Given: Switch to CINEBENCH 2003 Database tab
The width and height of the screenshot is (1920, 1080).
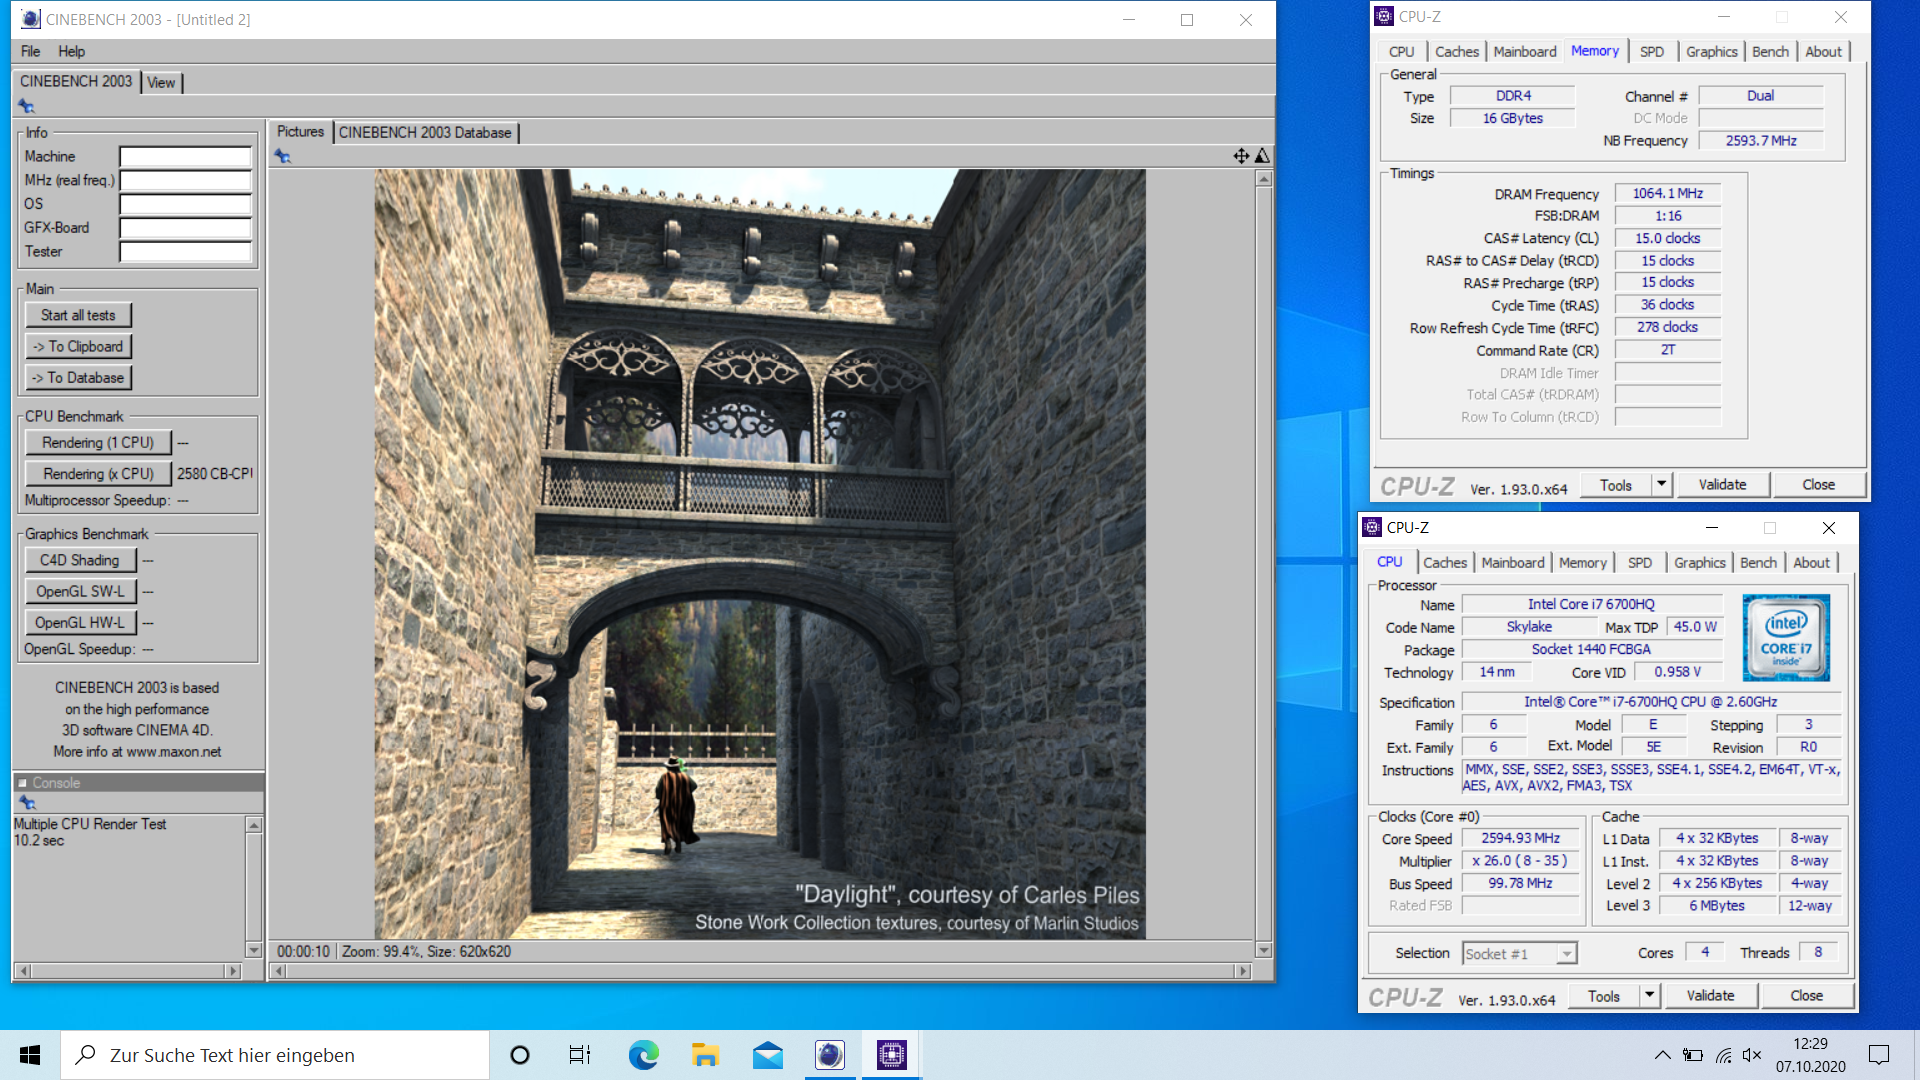Looking at the screenshot, I should (x=425, y=132).
